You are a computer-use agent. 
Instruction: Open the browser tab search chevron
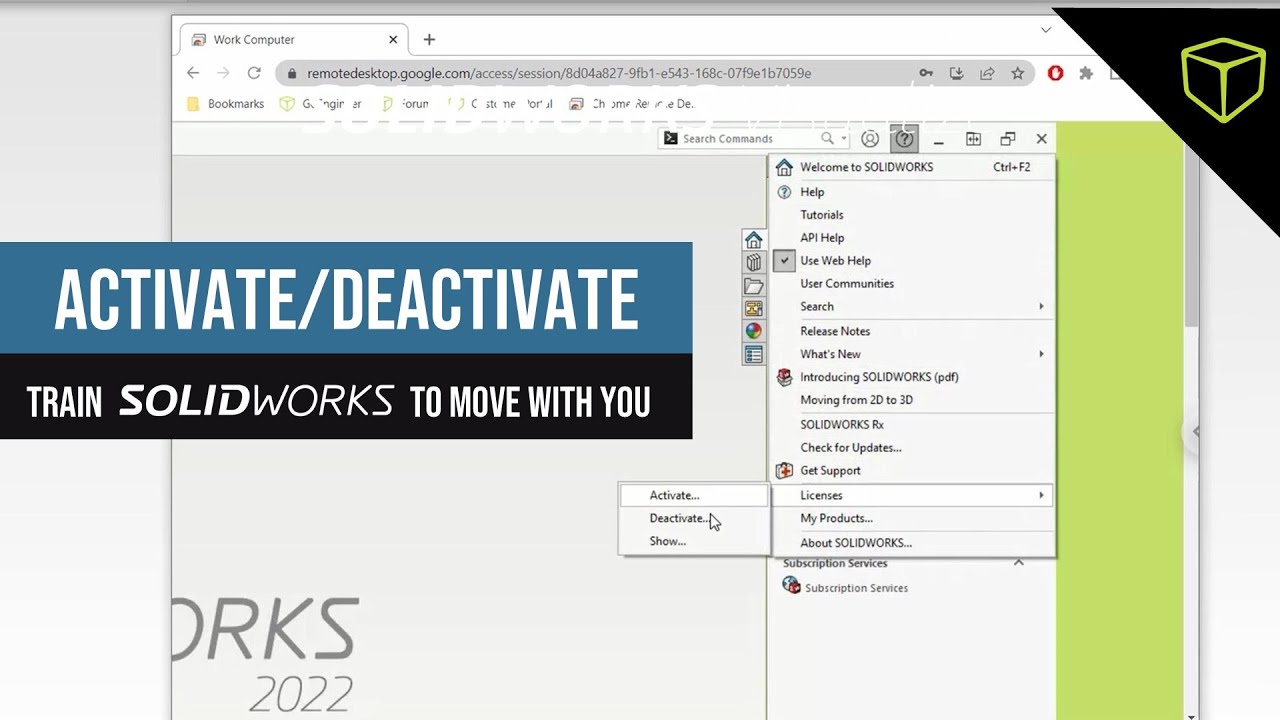tap(1046, 30)
